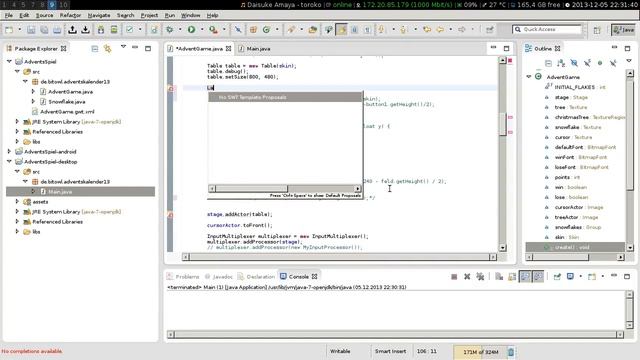
Task: Toggle Hide Non-Public Members in Outline
Action: coord(600,63)
